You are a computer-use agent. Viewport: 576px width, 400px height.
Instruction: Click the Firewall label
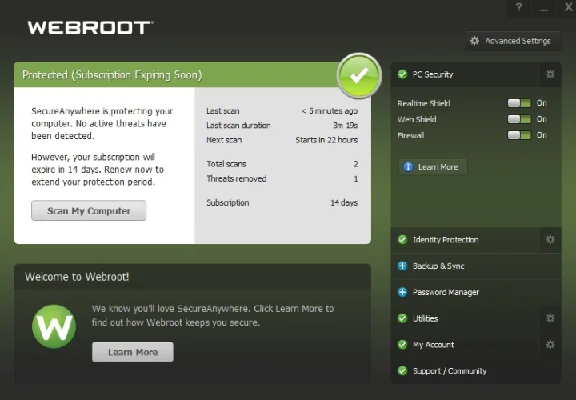point(411,136)
